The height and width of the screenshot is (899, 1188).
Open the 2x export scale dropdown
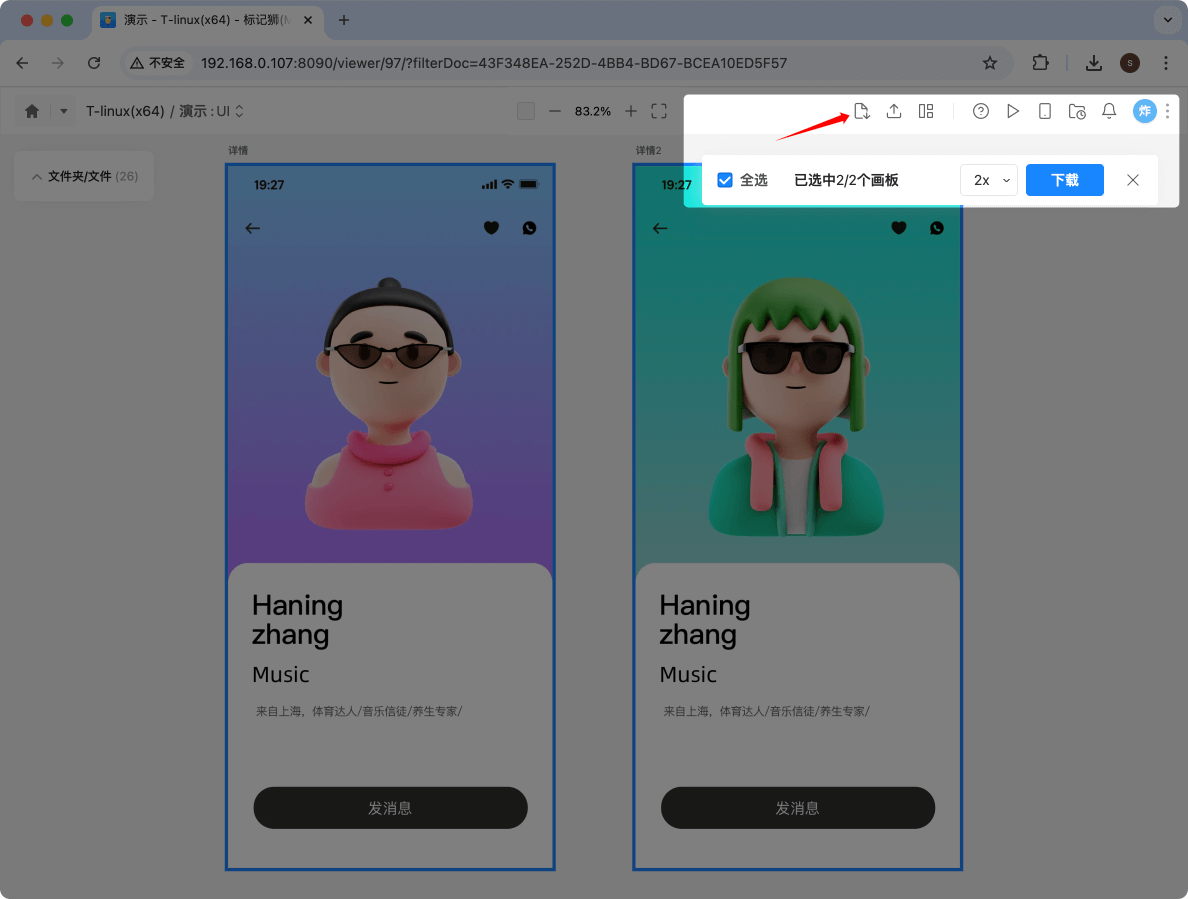pyautogui.click(x=988, y=180)
